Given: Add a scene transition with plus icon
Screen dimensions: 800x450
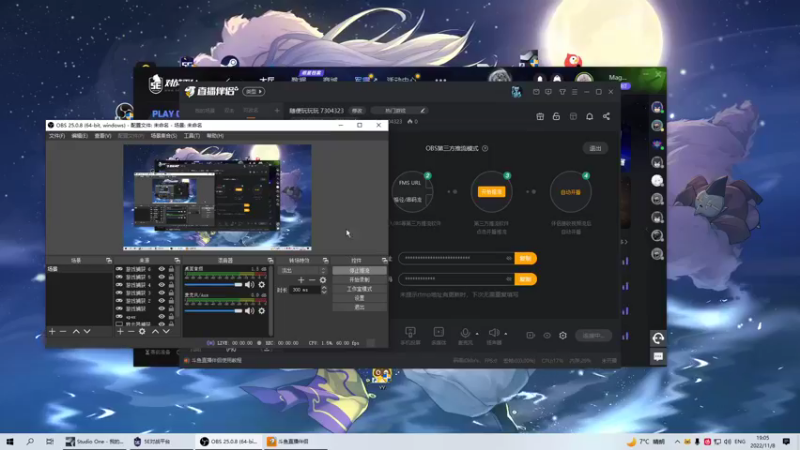Looking at the screenshot, I should (x=301, y=280).
